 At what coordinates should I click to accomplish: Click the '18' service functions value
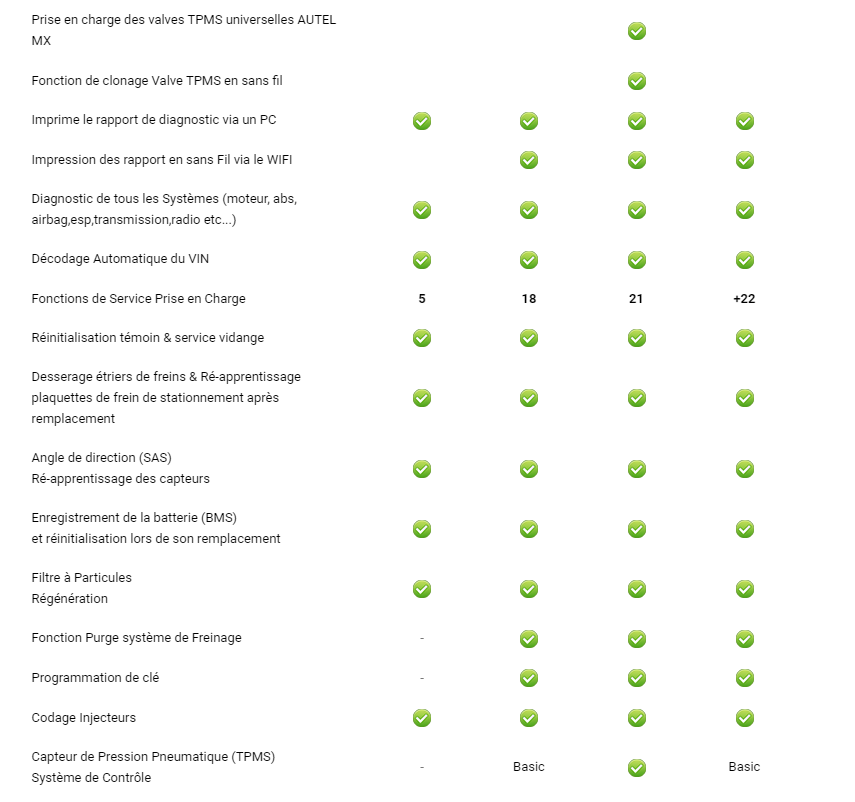coord(529,299)
